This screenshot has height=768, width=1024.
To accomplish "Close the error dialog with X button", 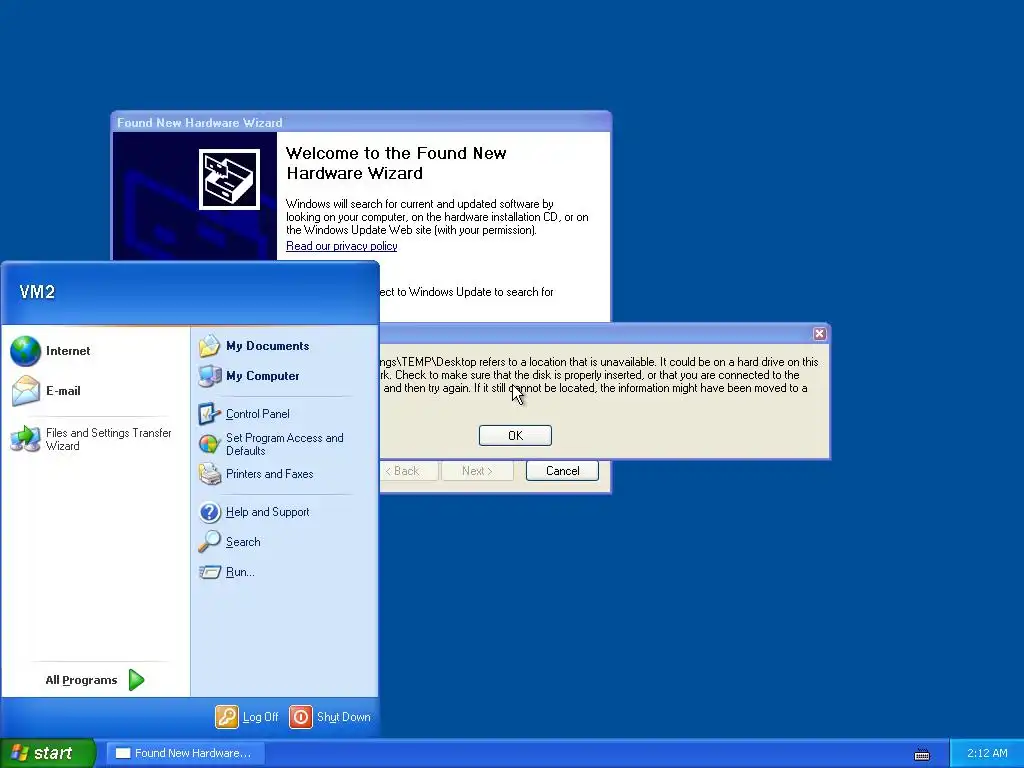I will click(820, 334).
